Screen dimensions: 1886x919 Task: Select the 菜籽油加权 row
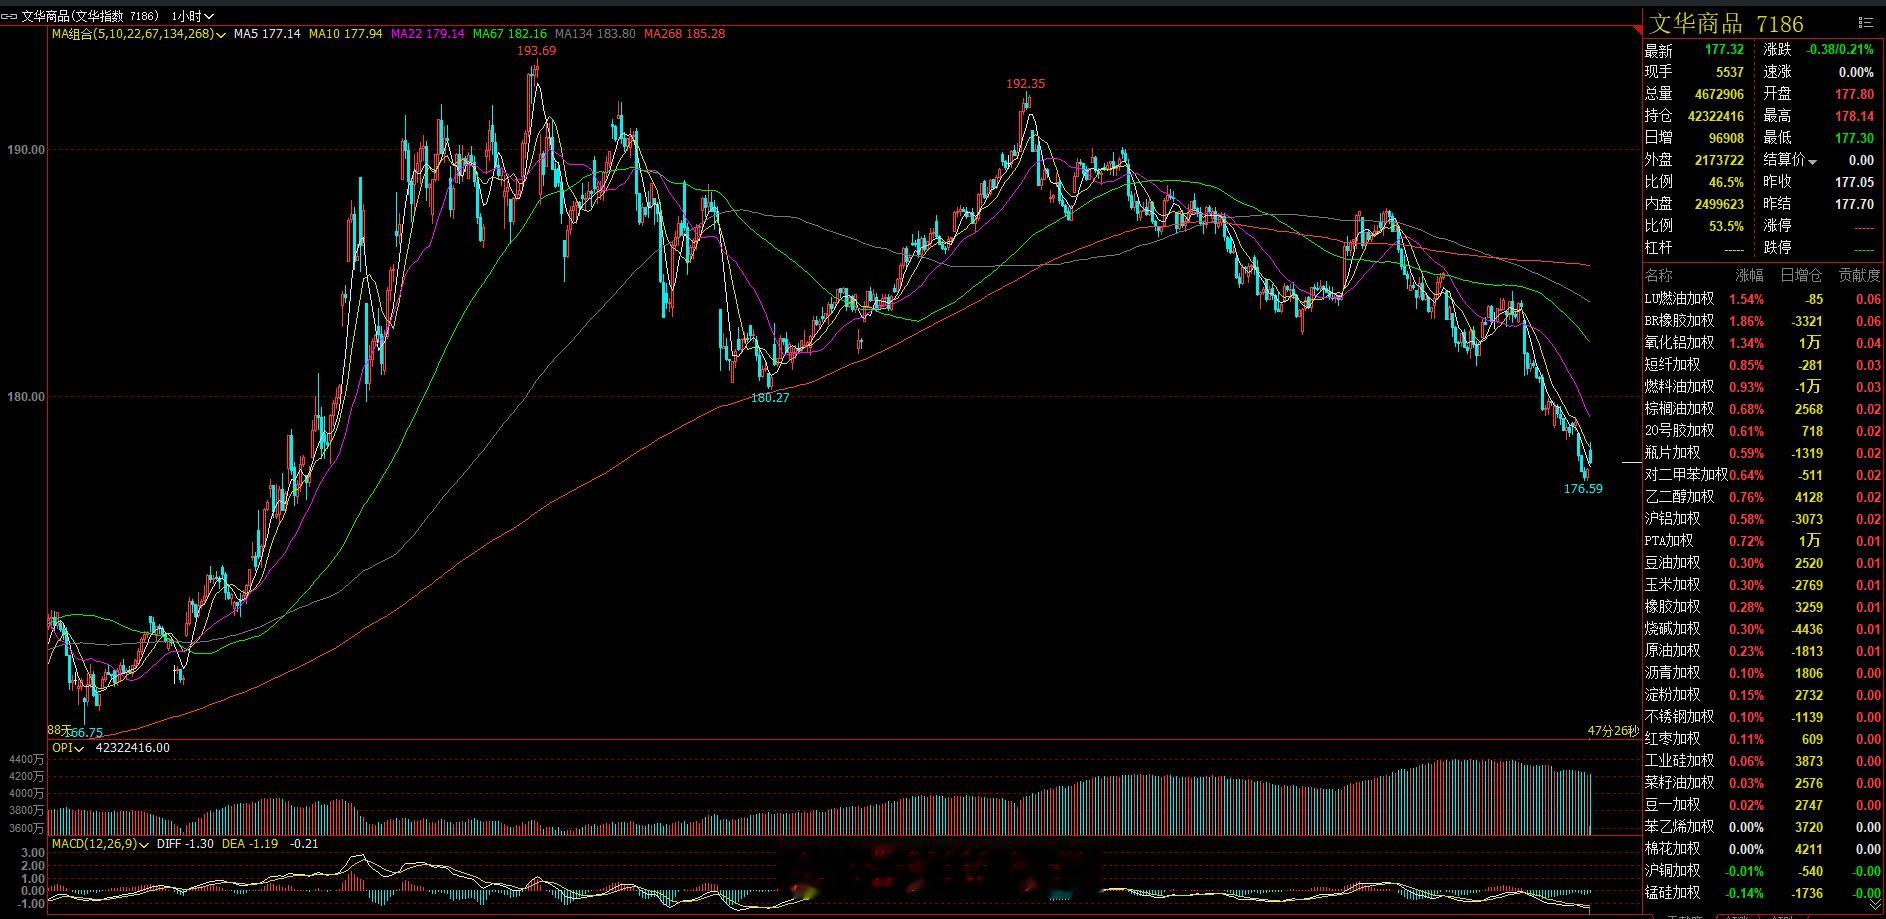1763,783
